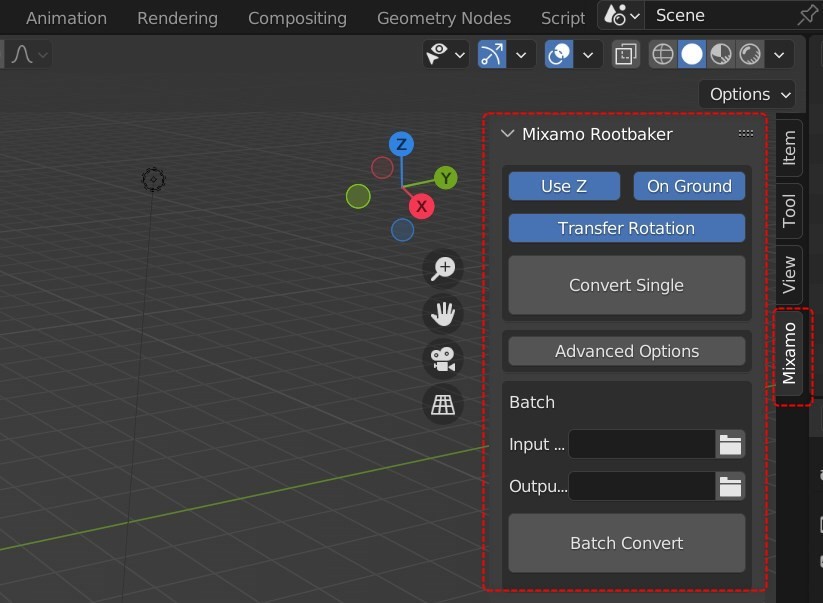Select the light object in the viewport
823x603 pixels.
click(x=153, y=179)
